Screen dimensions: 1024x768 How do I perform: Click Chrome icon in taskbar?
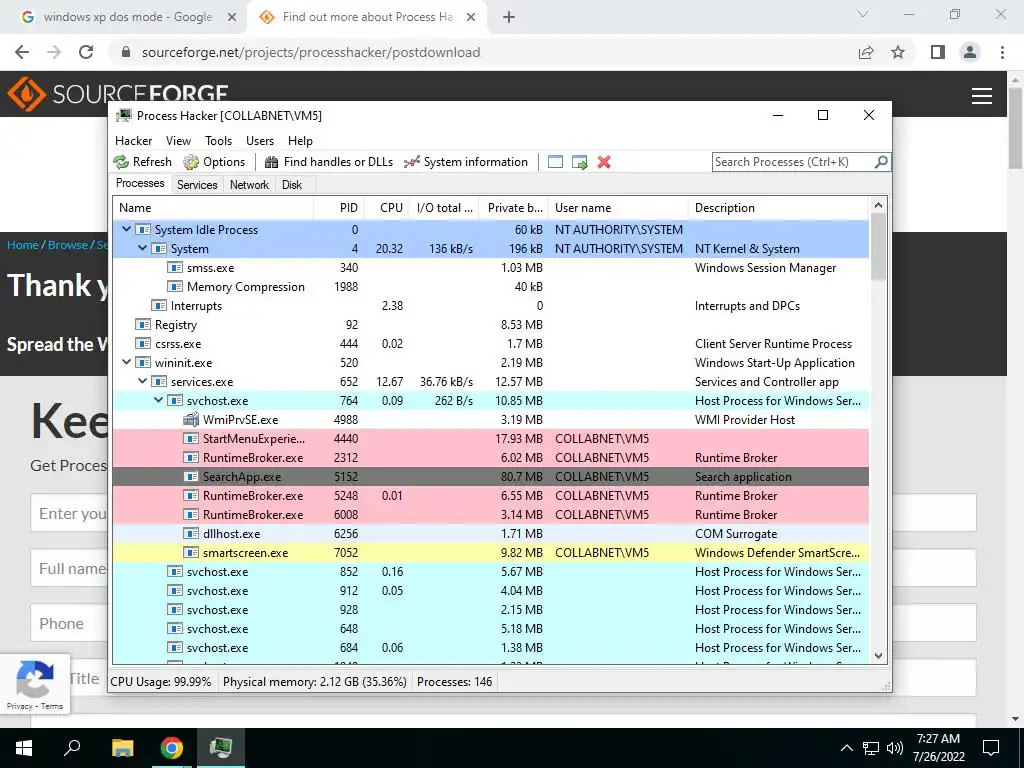172,748
